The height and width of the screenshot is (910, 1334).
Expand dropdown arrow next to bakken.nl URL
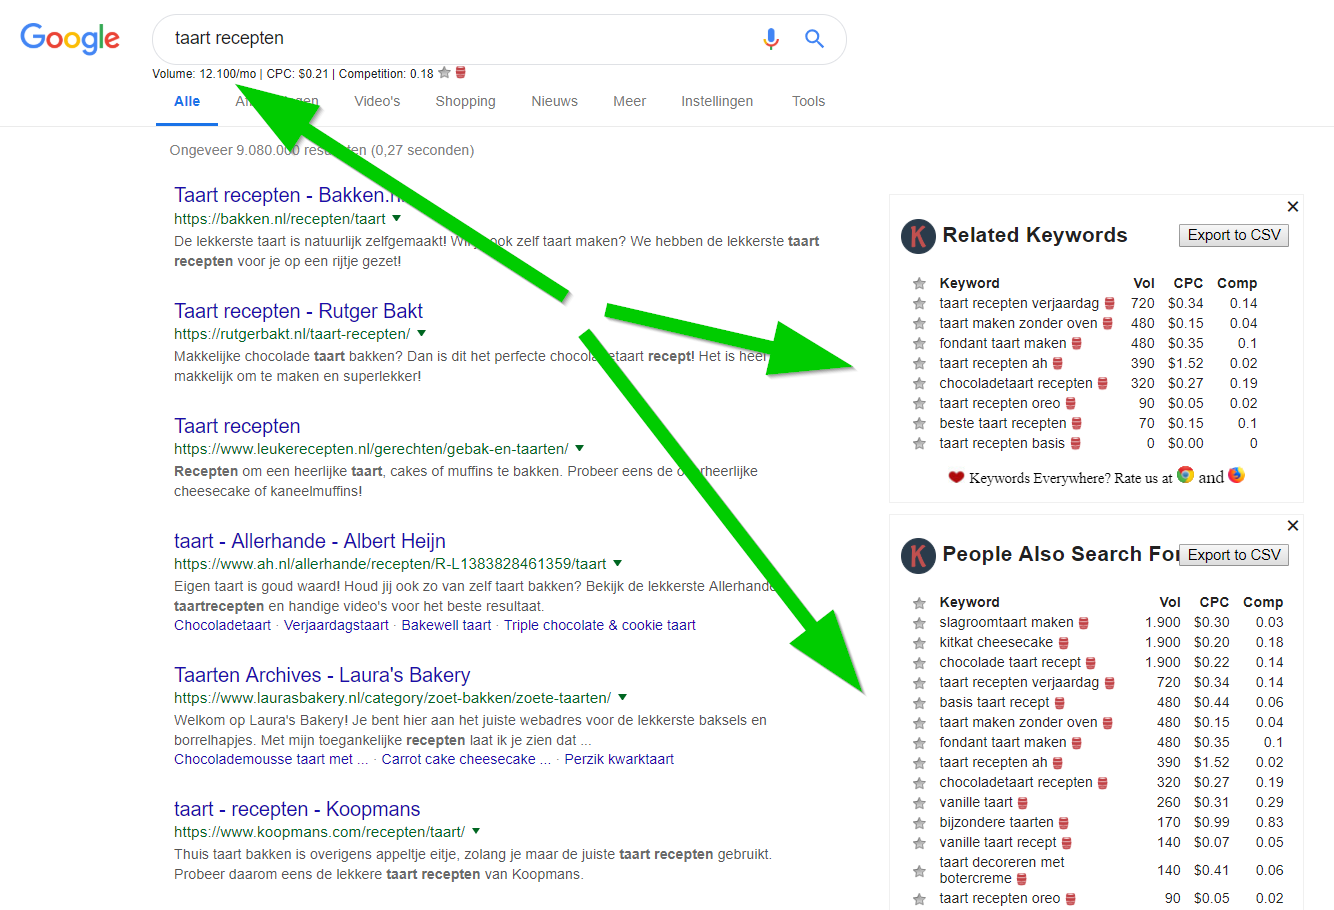(x=397, y=218)
